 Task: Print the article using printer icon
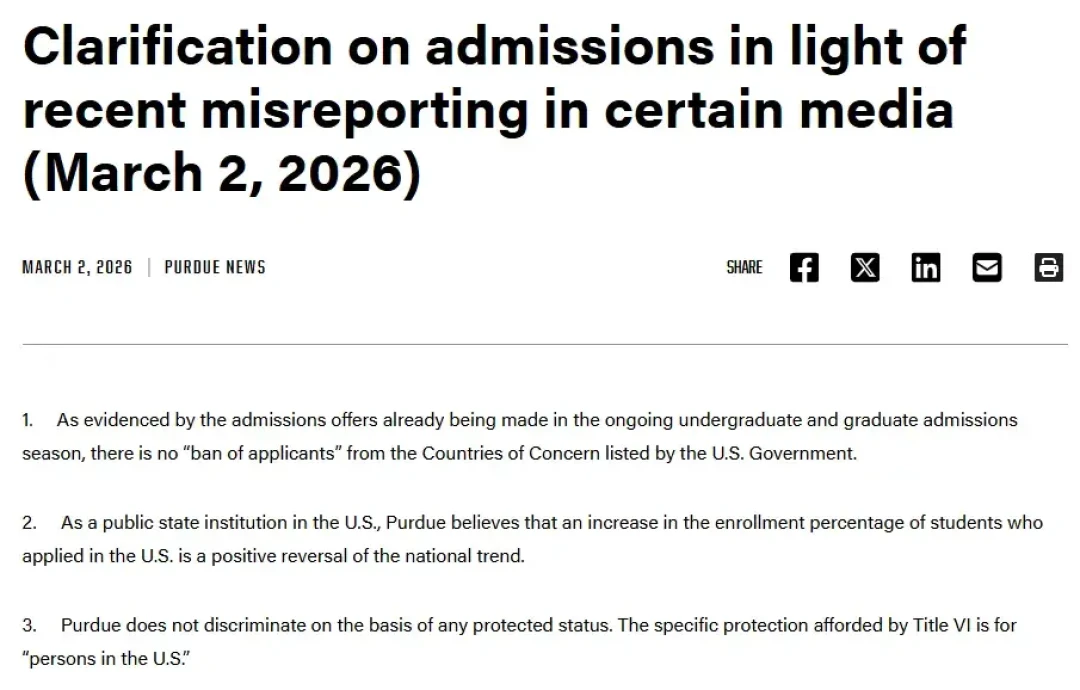1048,268
